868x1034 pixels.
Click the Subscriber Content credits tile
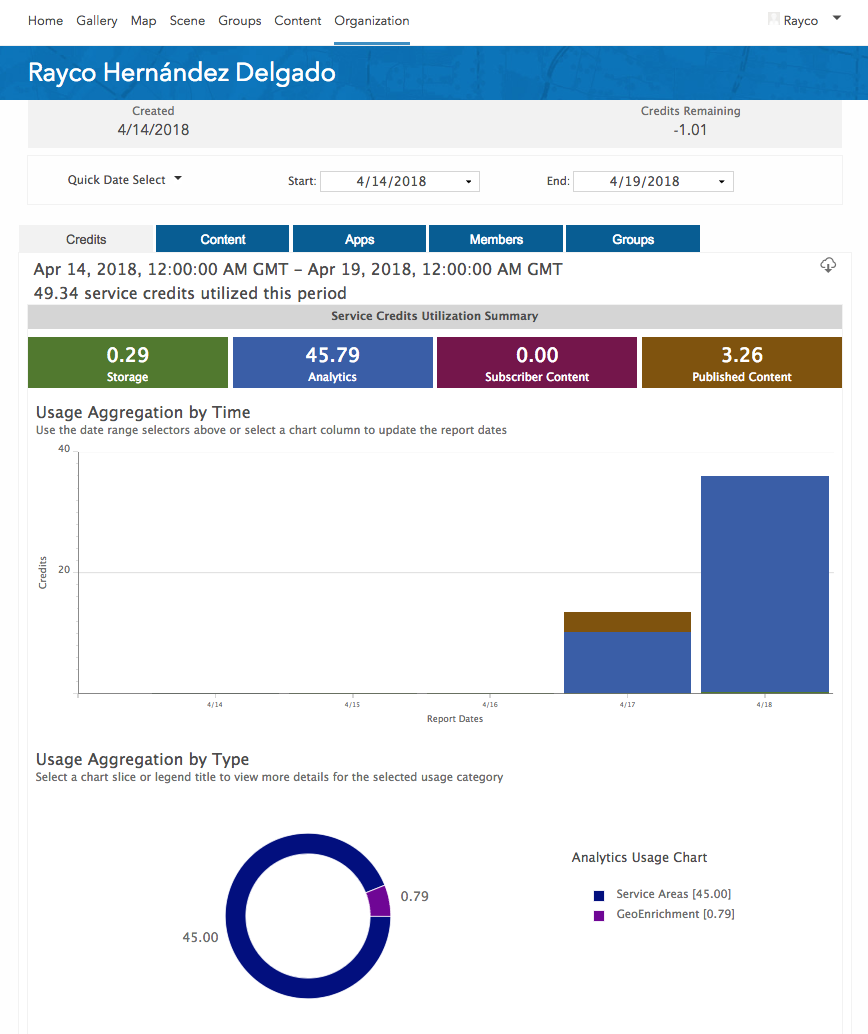pos(537,362)
